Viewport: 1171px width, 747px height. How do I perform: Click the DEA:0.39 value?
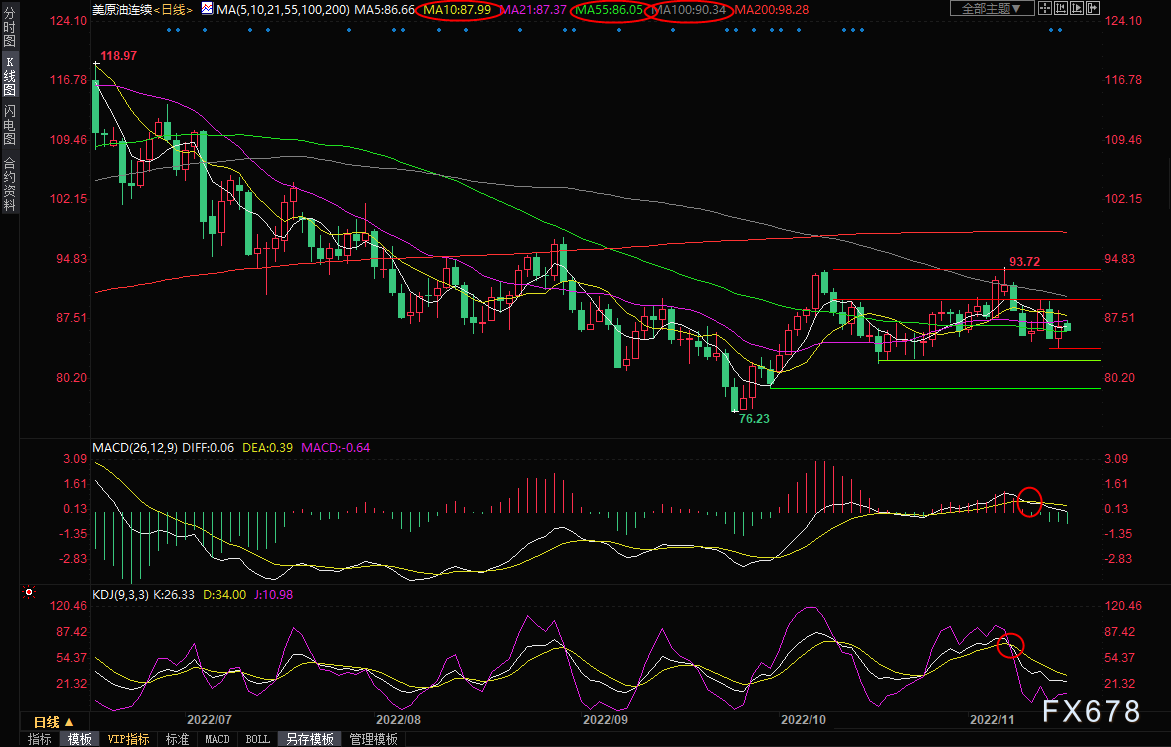pos(267,447)
